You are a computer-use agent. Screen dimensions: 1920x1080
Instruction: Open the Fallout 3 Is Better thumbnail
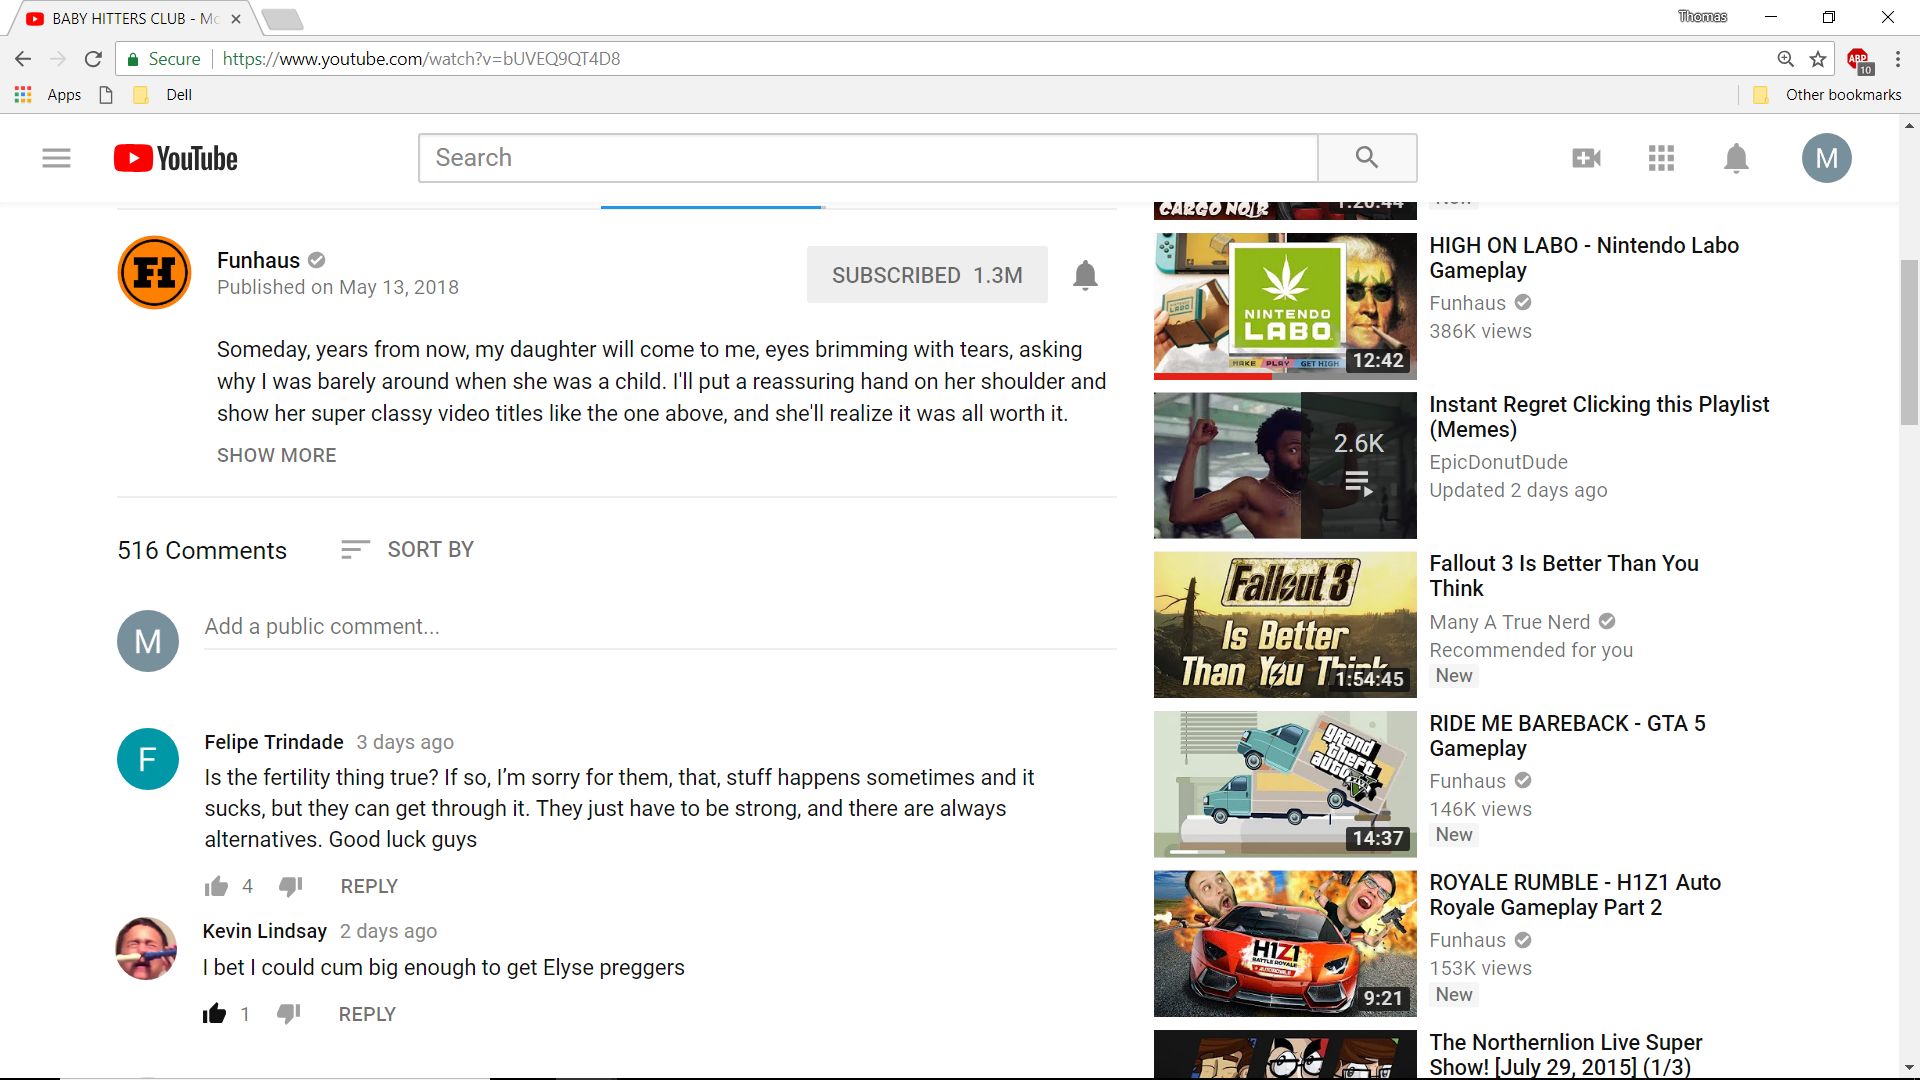[1285, 625]
